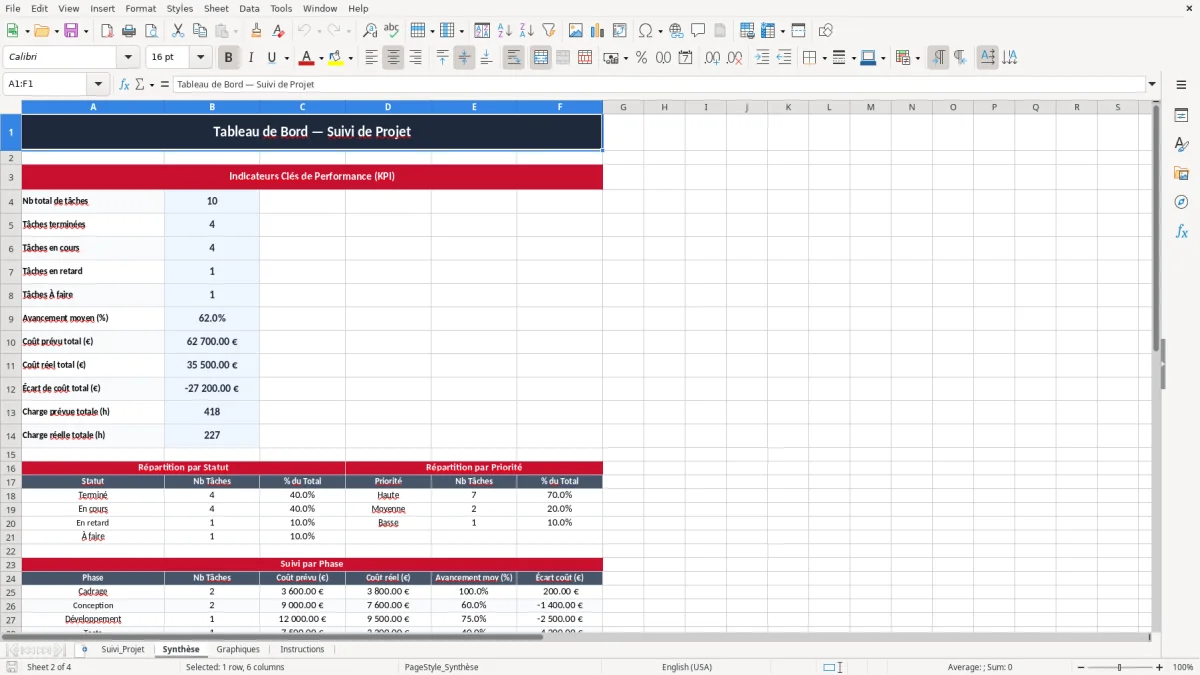Open the sidebar Navigator compass icon

pyautogui.click(x=1181, y=202)
